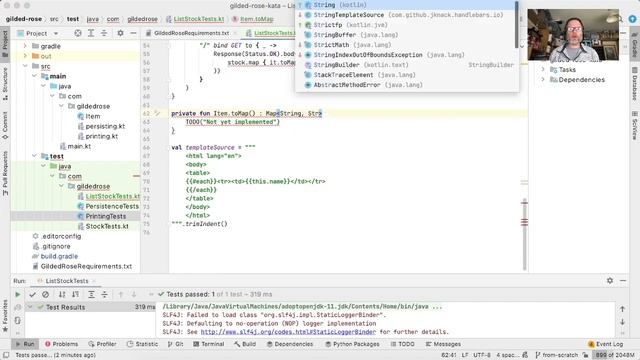Click memory indicator in status bar
This screenshot has width=640, height=360.
point(614,355)
